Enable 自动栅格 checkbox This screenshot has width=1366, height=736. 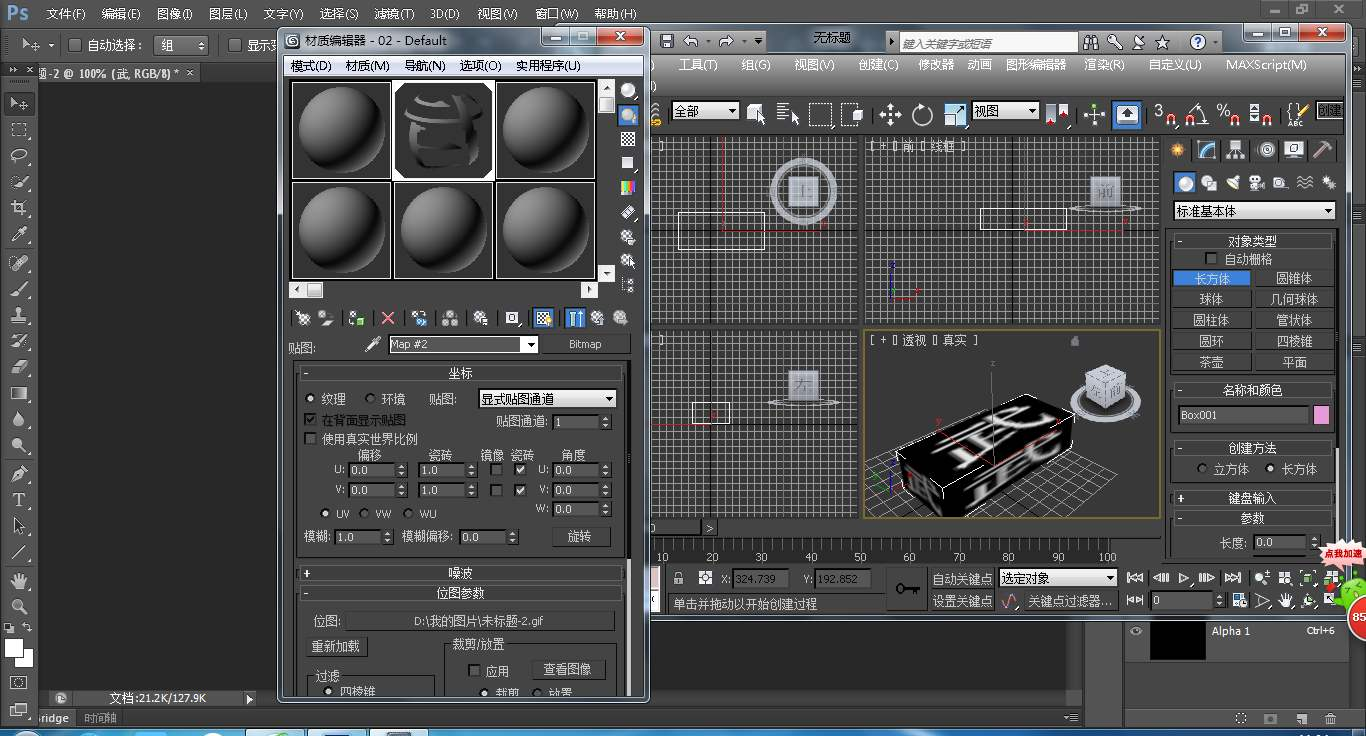1211,259
